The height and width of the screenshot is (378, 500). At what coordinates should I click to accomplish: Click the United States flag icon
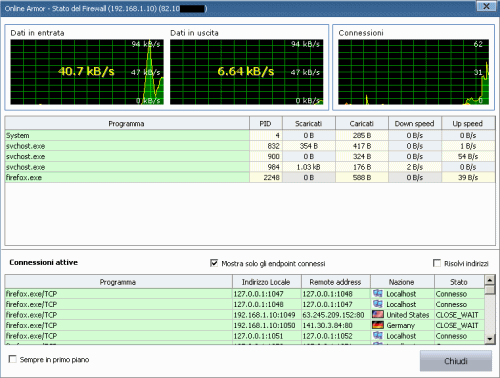378,314
